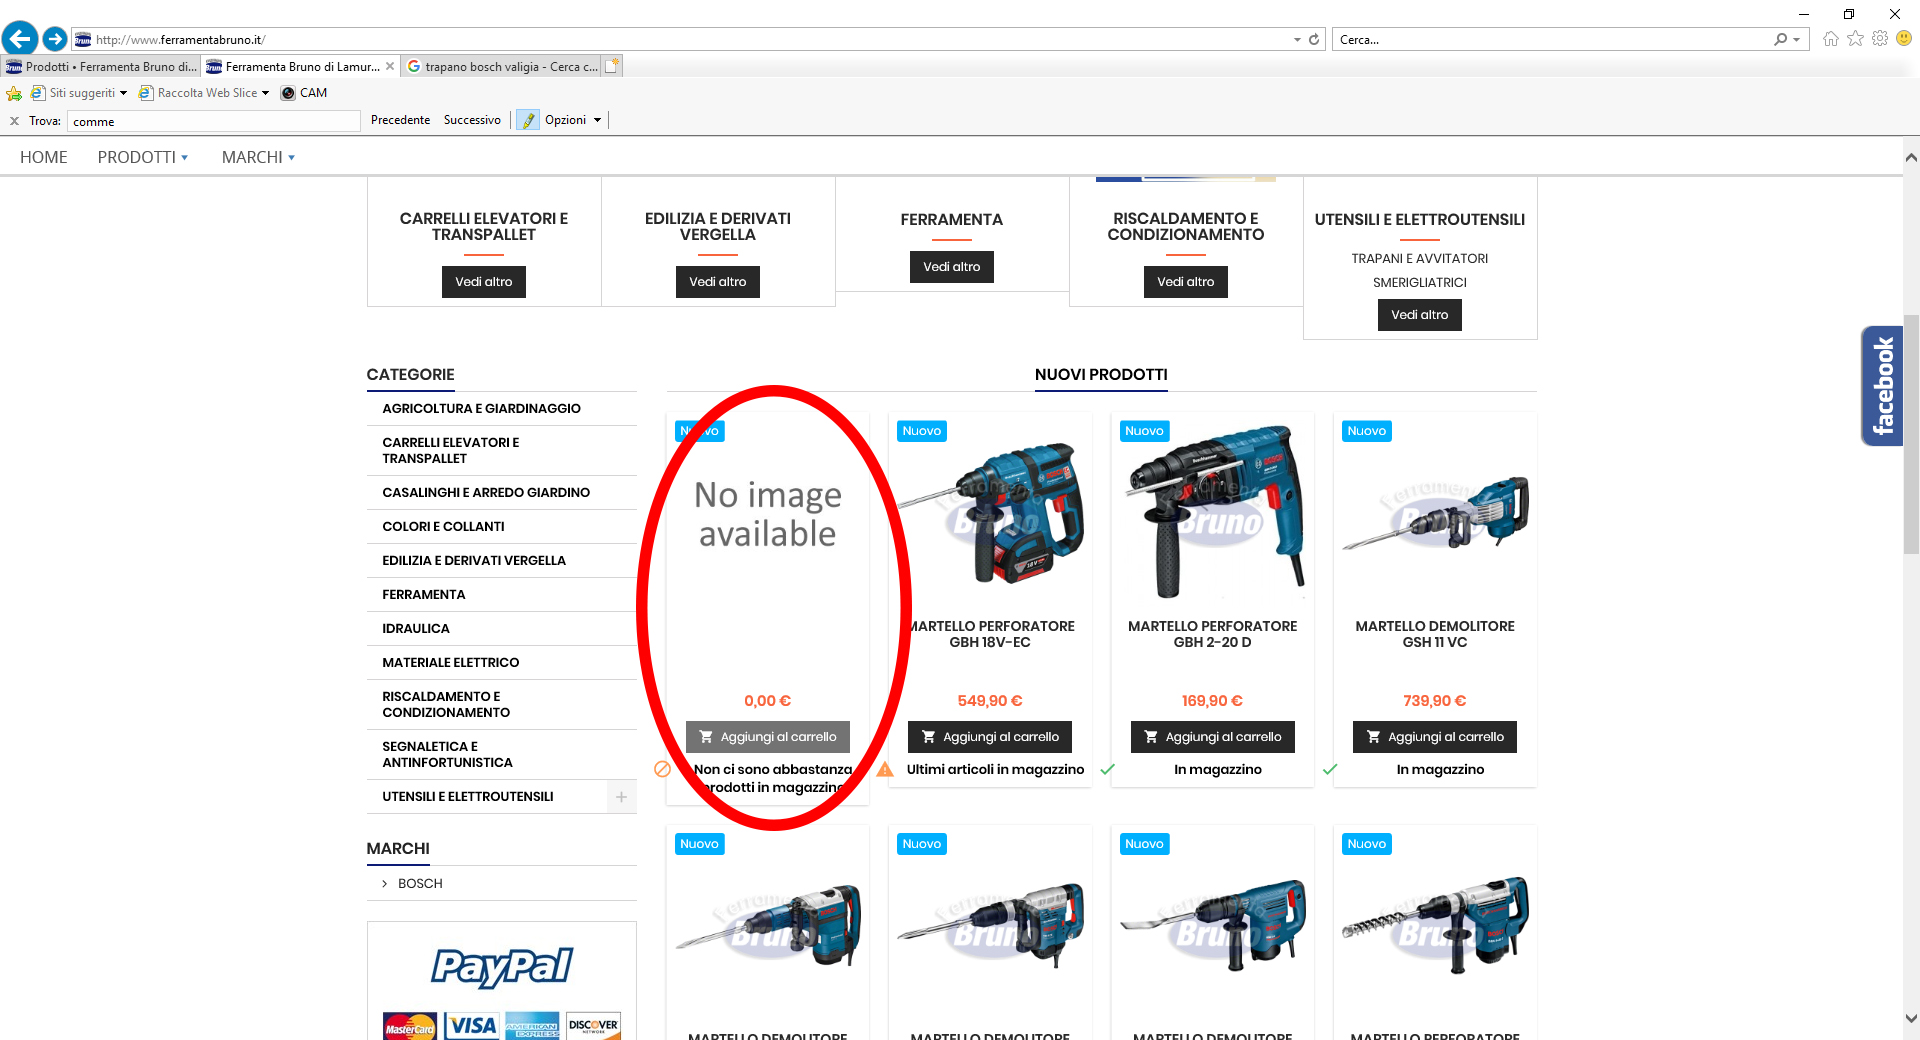Open the SMERIGLIATRICI link

click(1420, 283)
